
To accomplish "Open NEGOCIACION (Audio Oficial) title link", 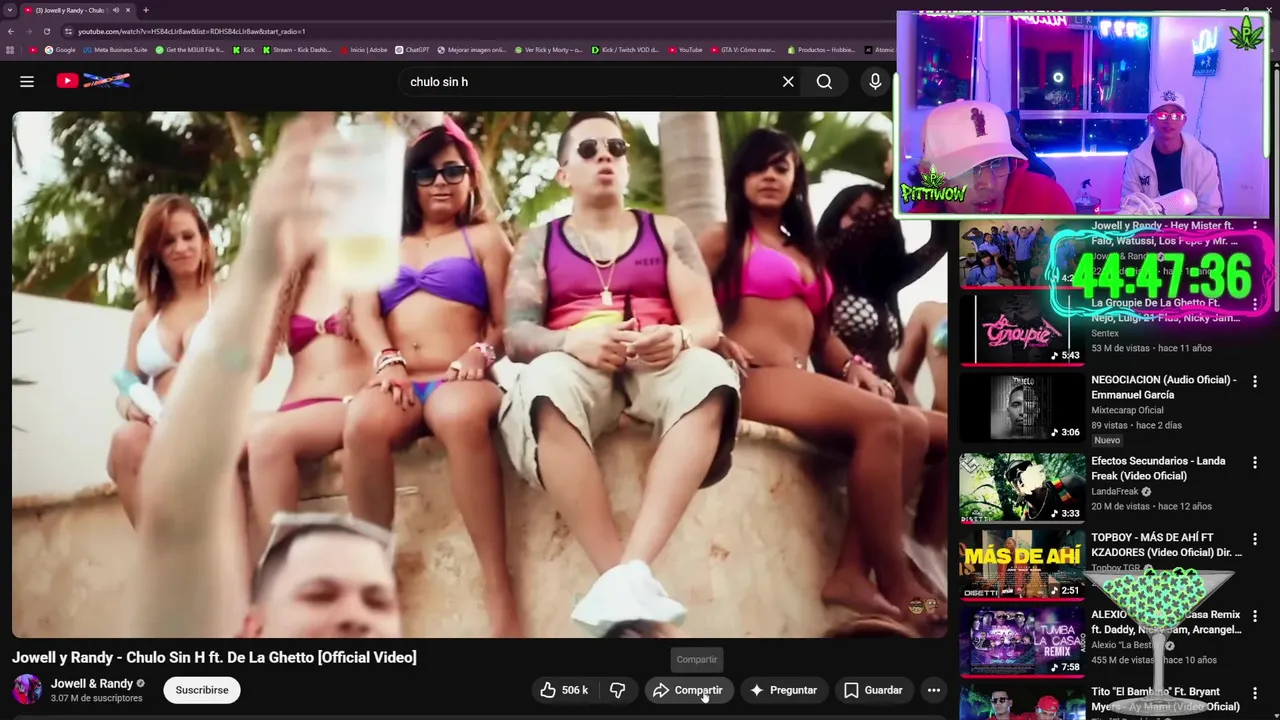I will (x=1164, y=387).
